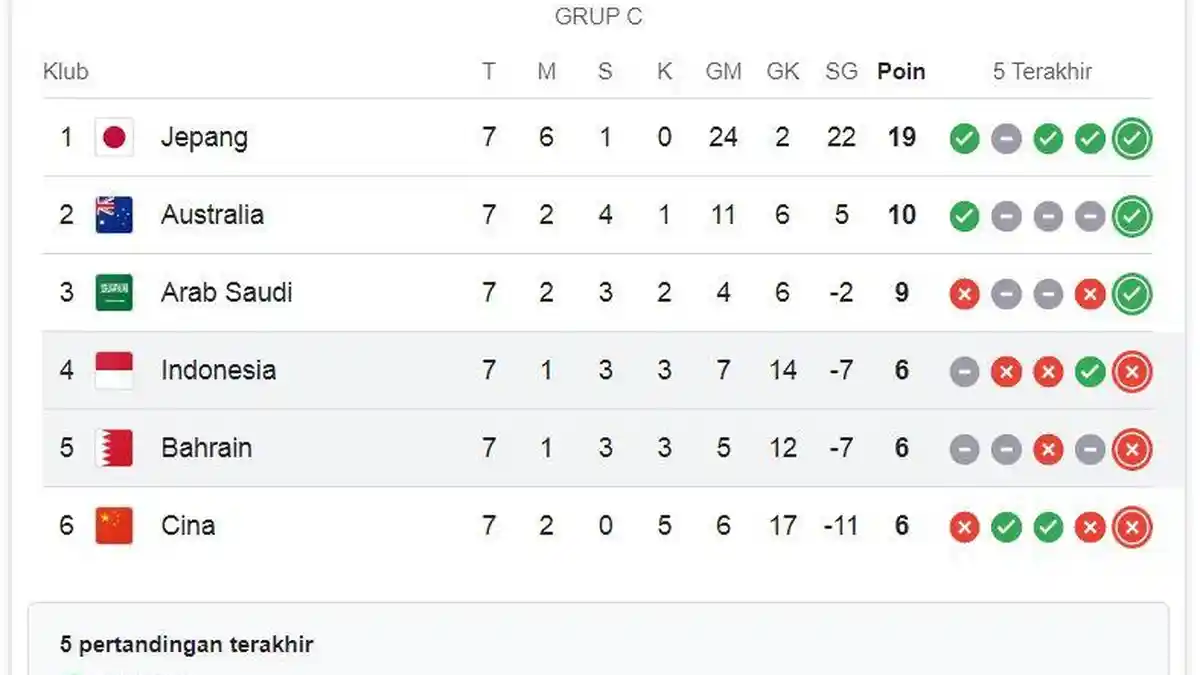Screen dimensions: 1200x675
Task: Click Australia's latest circled win icon
Action: tap(1132, 216)
